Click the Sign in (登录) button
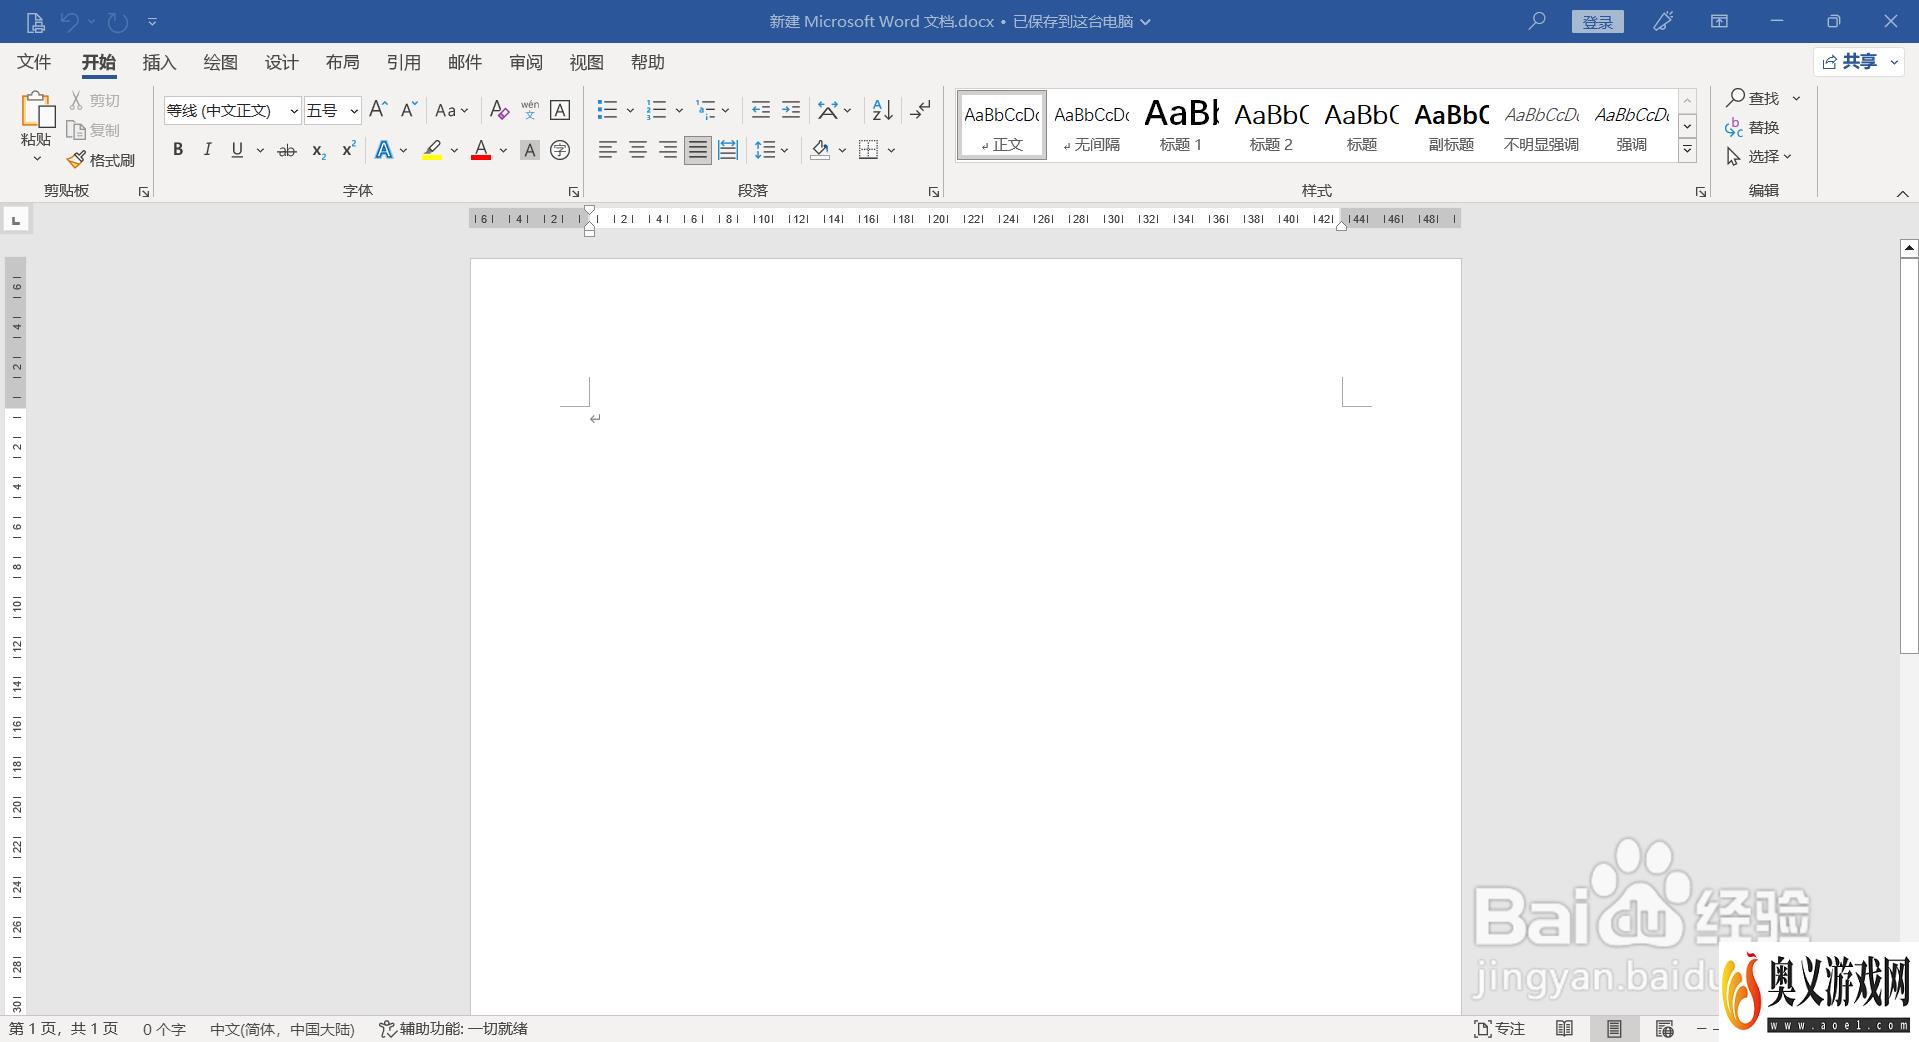Screen dimensions: 1919x1042 pos(1597,22)
